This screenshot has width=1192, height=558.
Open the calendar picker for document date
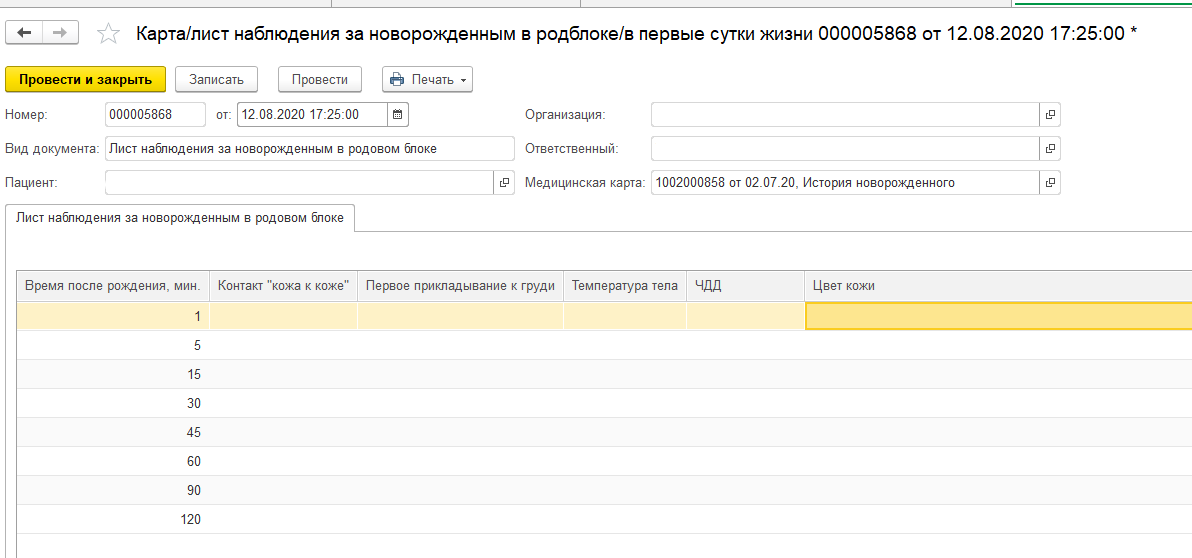tap(398, 115)
